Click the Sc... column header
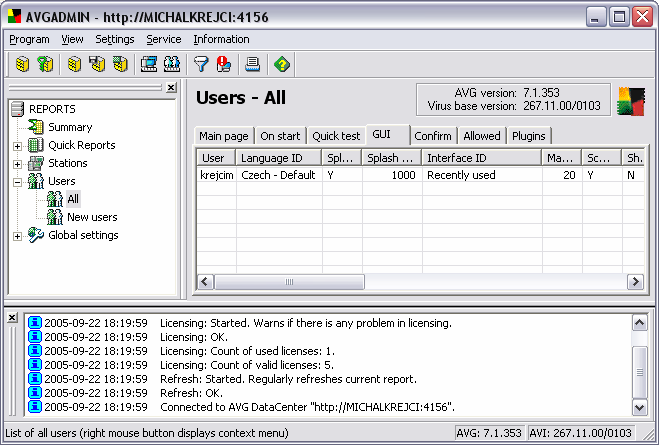Image resolution: width=659 pixels, height=445 pixels. (x=601, y=158)
